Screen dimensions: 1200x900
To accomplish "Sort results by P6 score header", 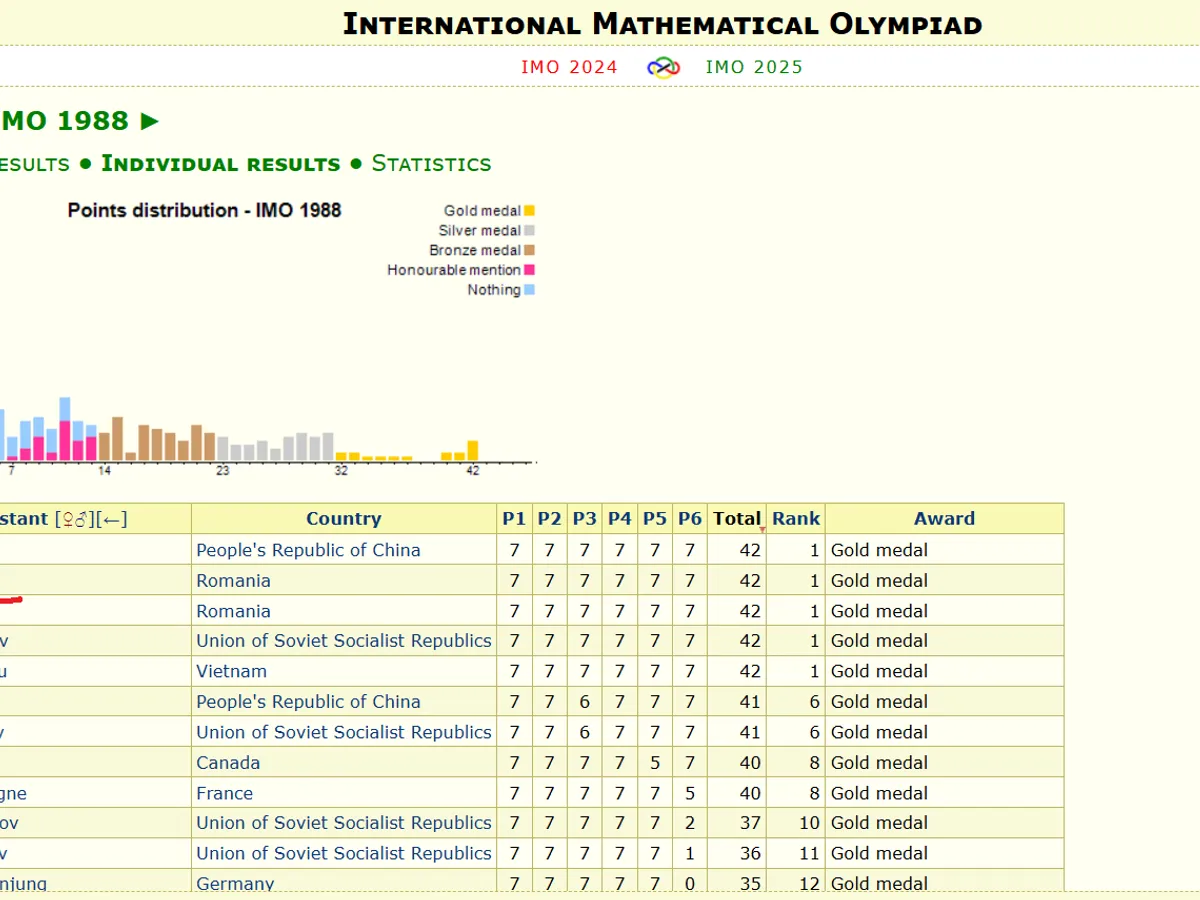I will pos(690,519).
